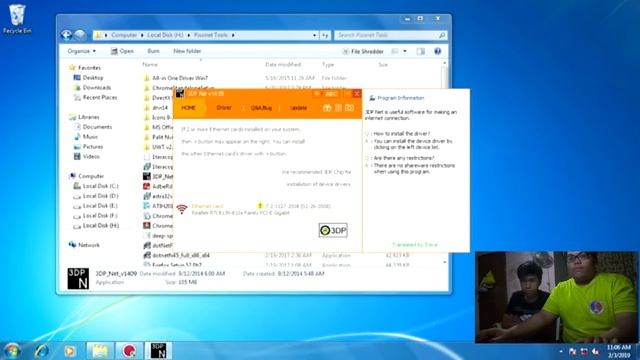Click New folder in Explorer toolbar
This screenshot has width=640, height=360.
pos(187,51)
